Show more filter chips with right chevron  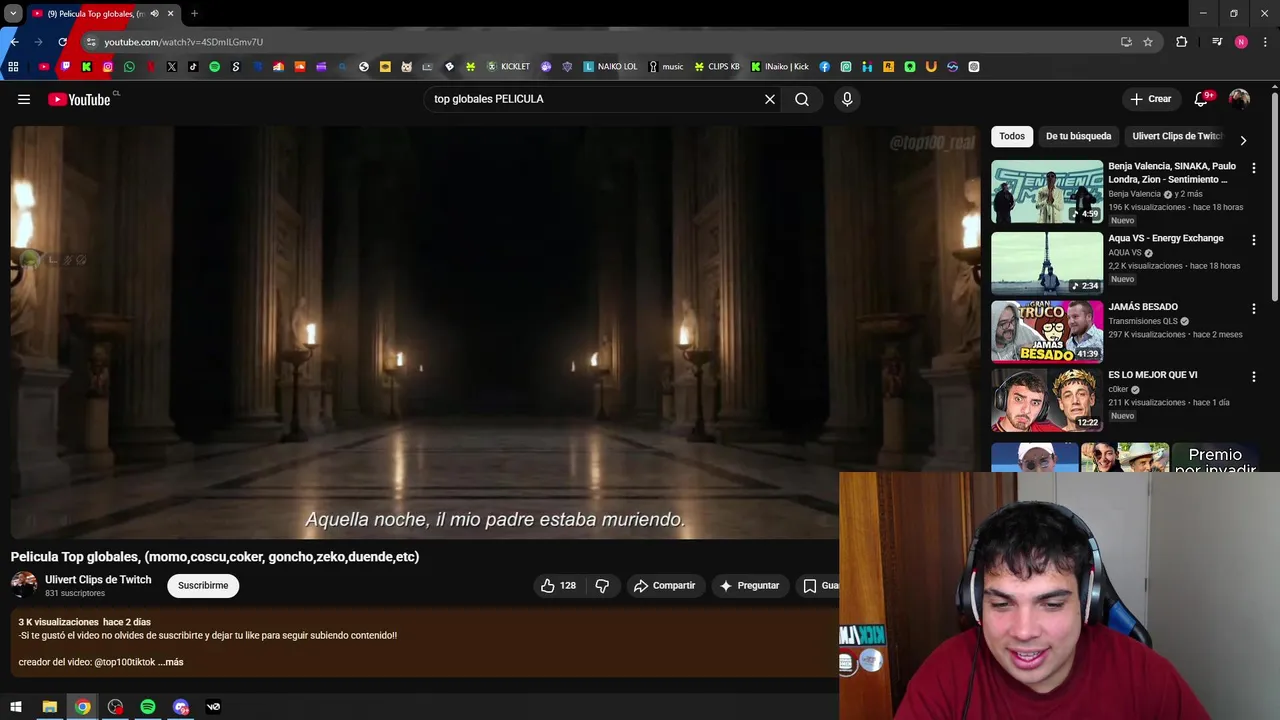coord(1243,140)
